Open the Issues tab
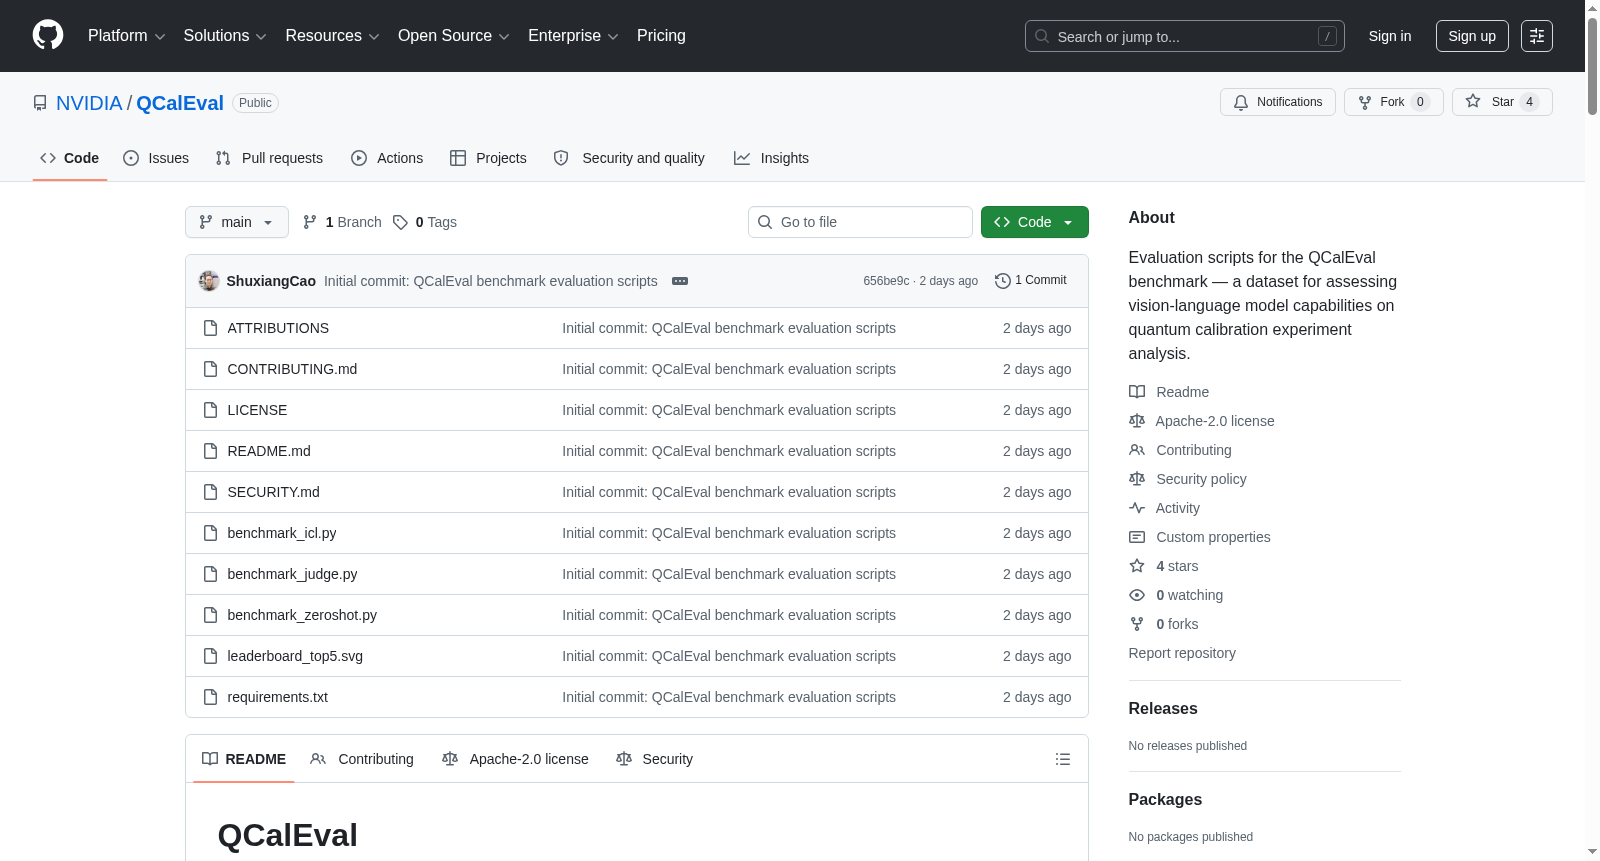This screenshot has width=1600, height=861. click(156, 158)
